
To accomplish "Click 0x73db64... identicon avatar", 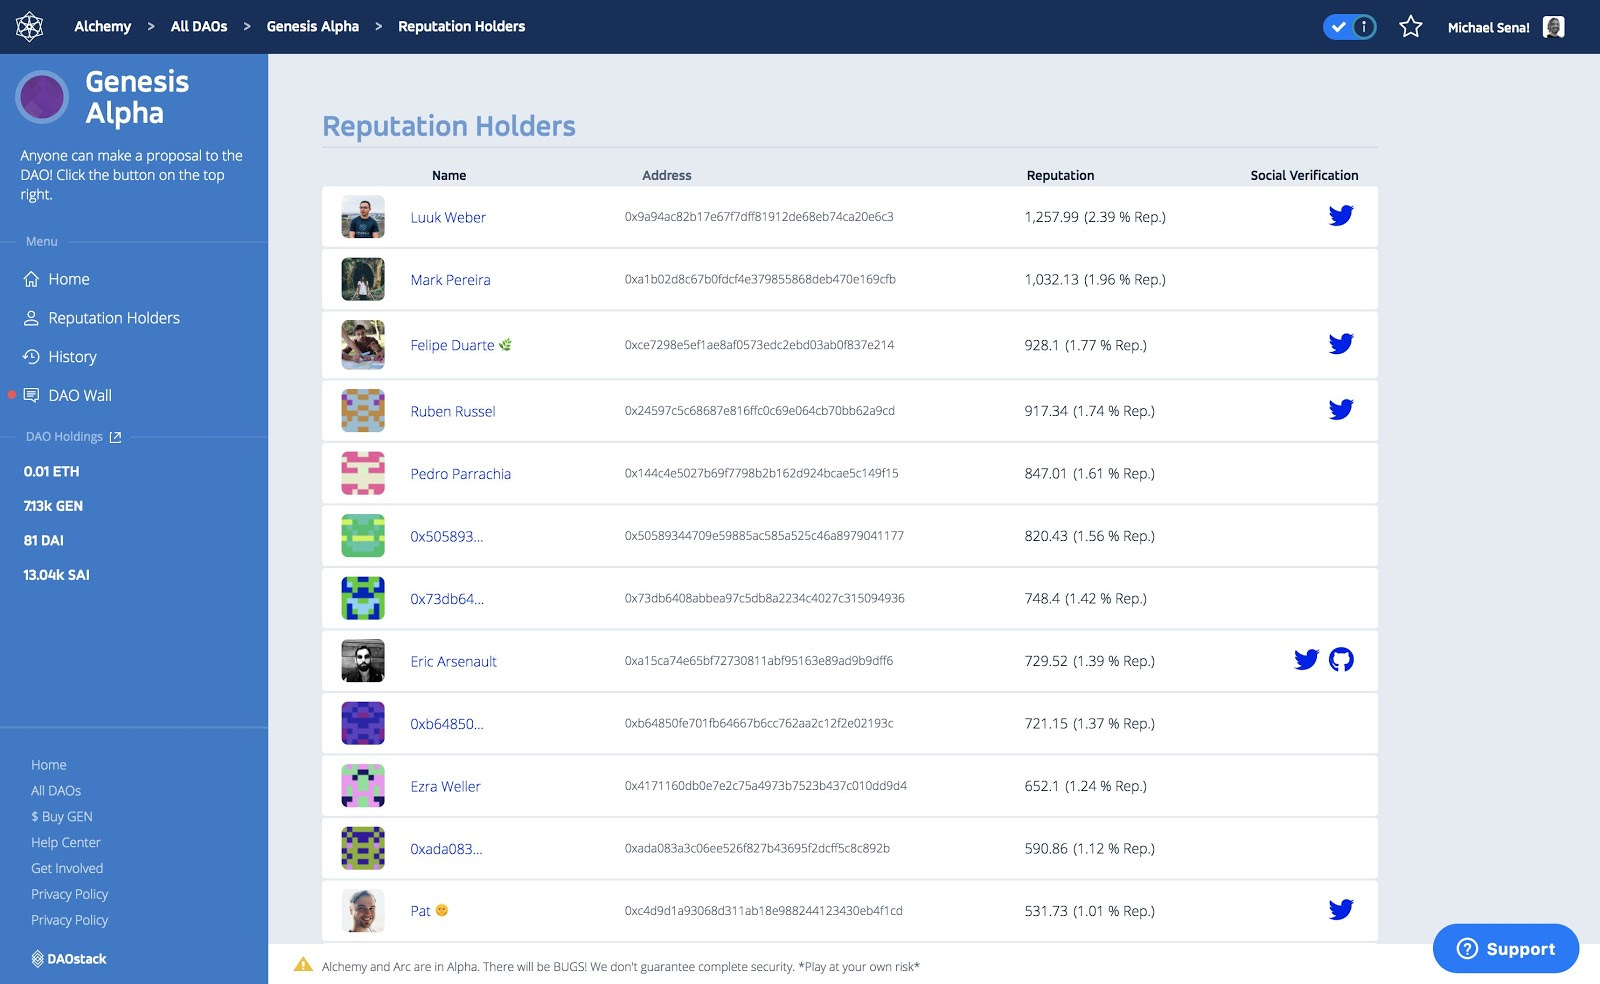I will (363, 598).
